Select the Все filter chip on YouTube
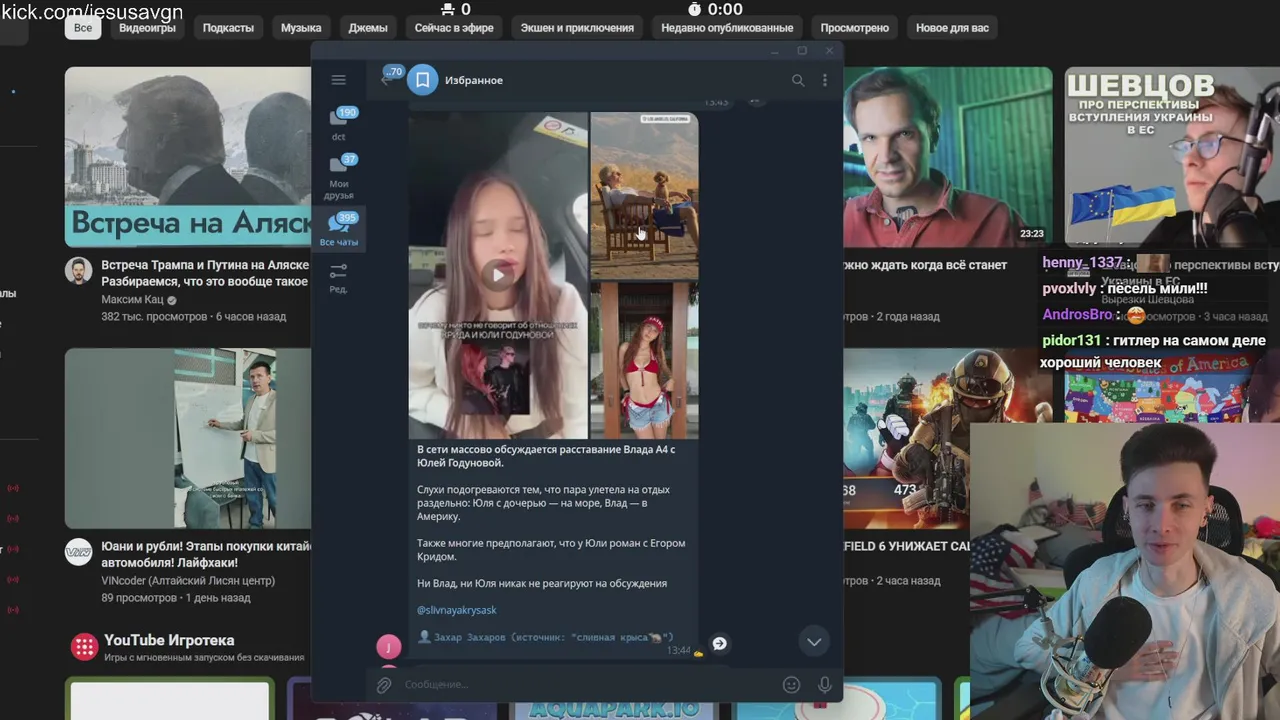This screenshot has height=720, width=1280. [83, 28]
